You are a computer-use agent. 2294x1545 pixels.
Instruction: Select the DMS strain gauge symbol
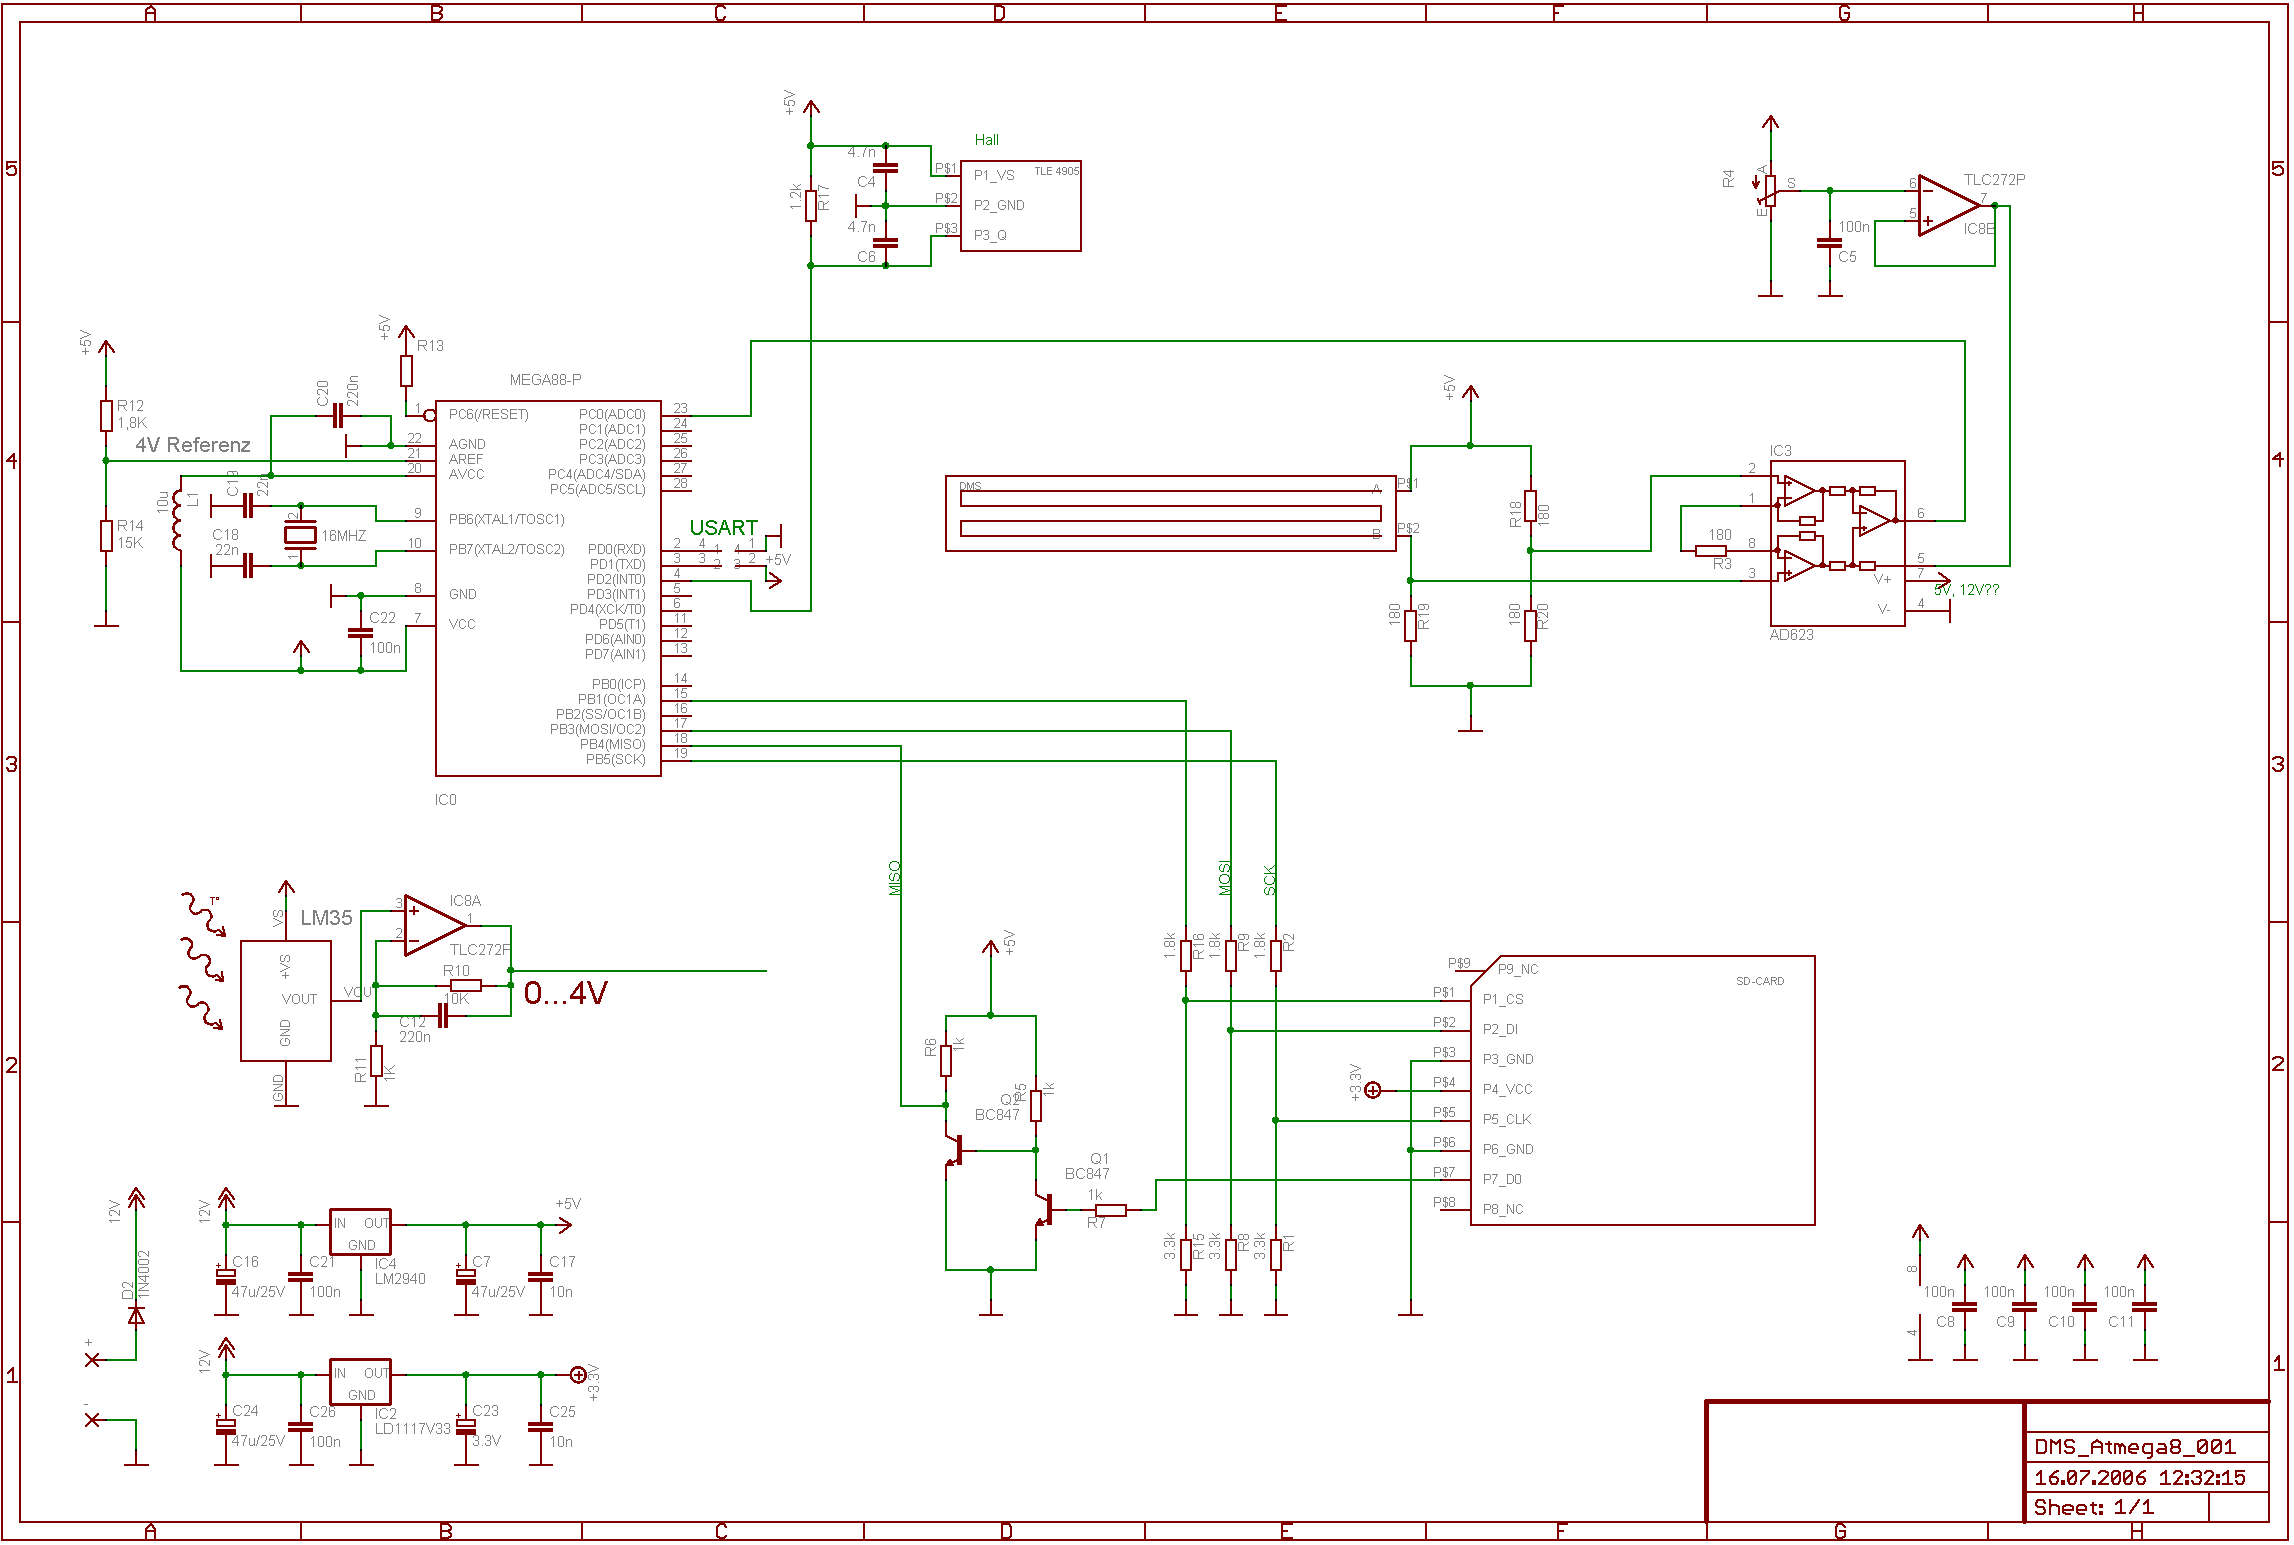(x=1170, y=513)
